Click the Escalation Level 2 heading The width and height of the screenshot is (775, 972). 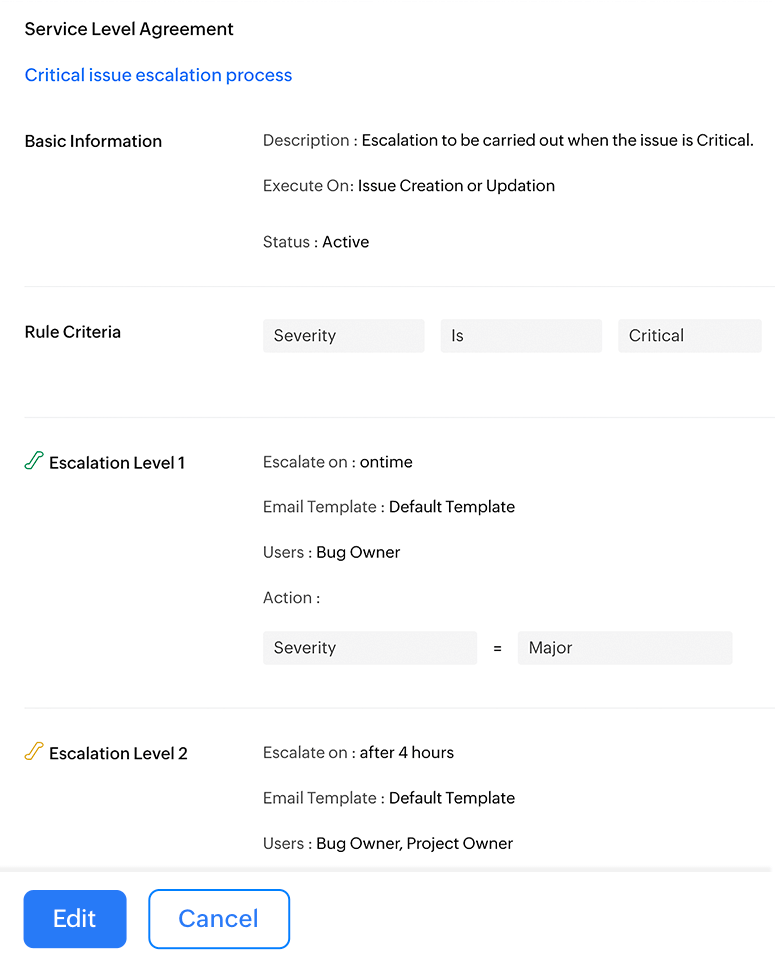click(x=118, y=753)
